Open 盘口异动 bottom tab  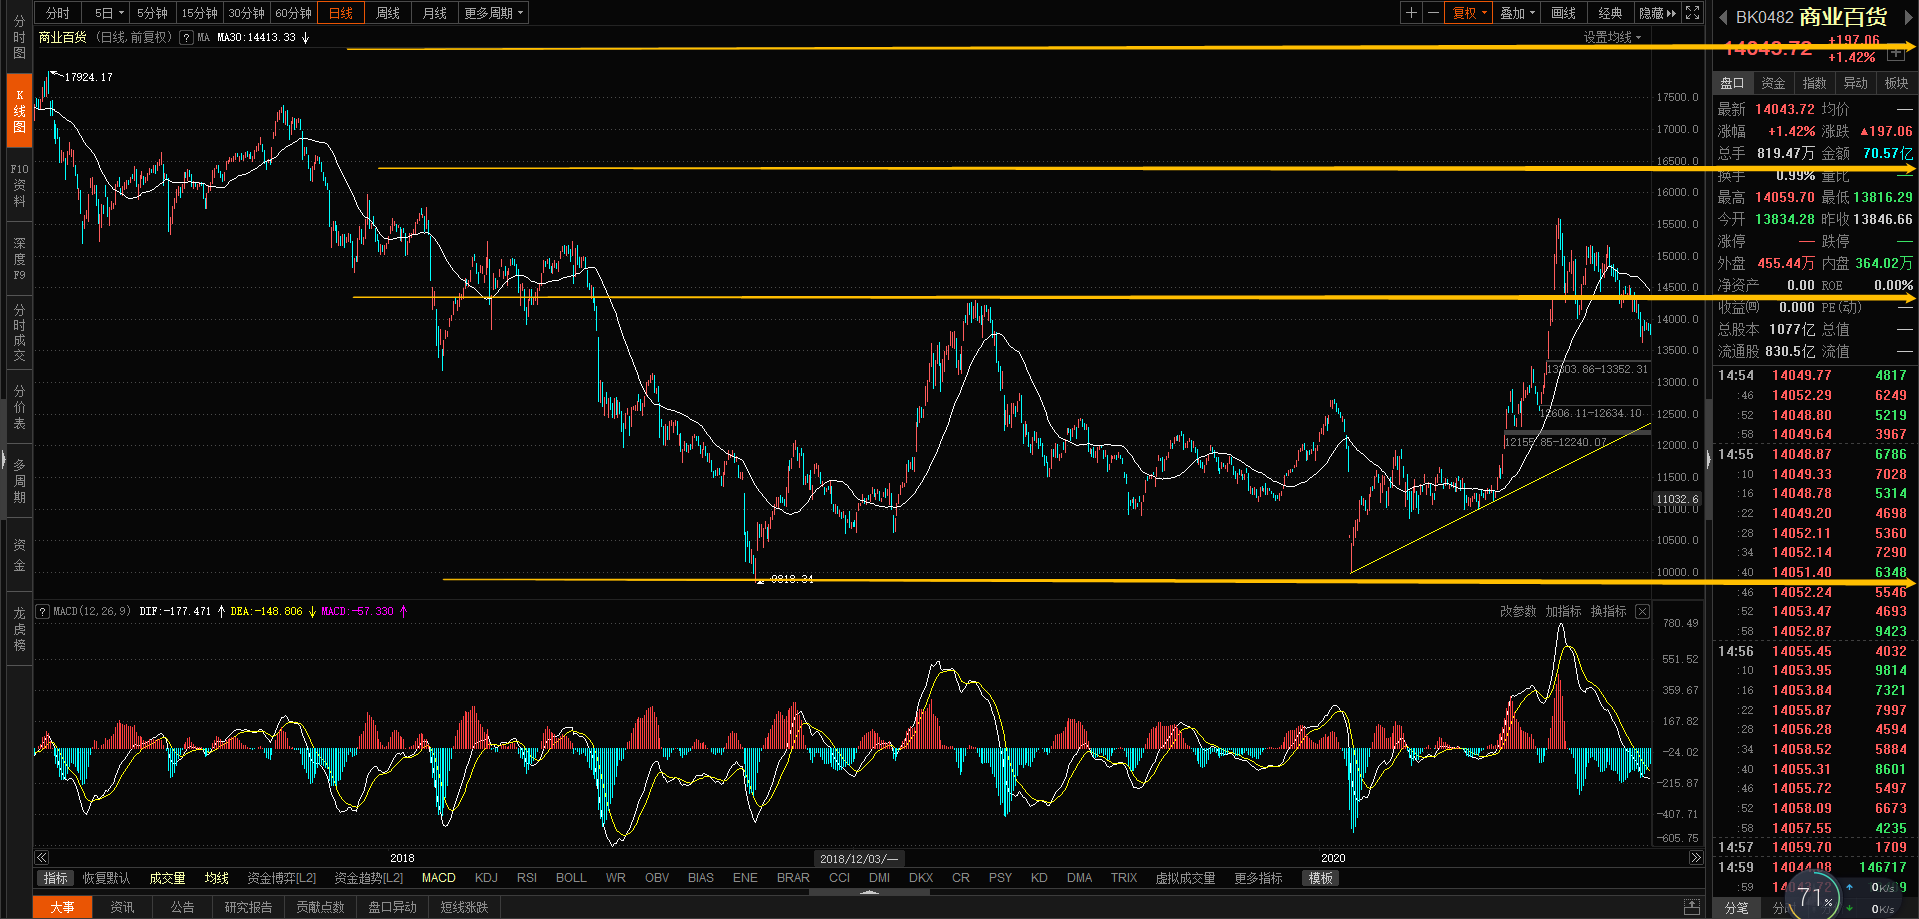[392, 907]
